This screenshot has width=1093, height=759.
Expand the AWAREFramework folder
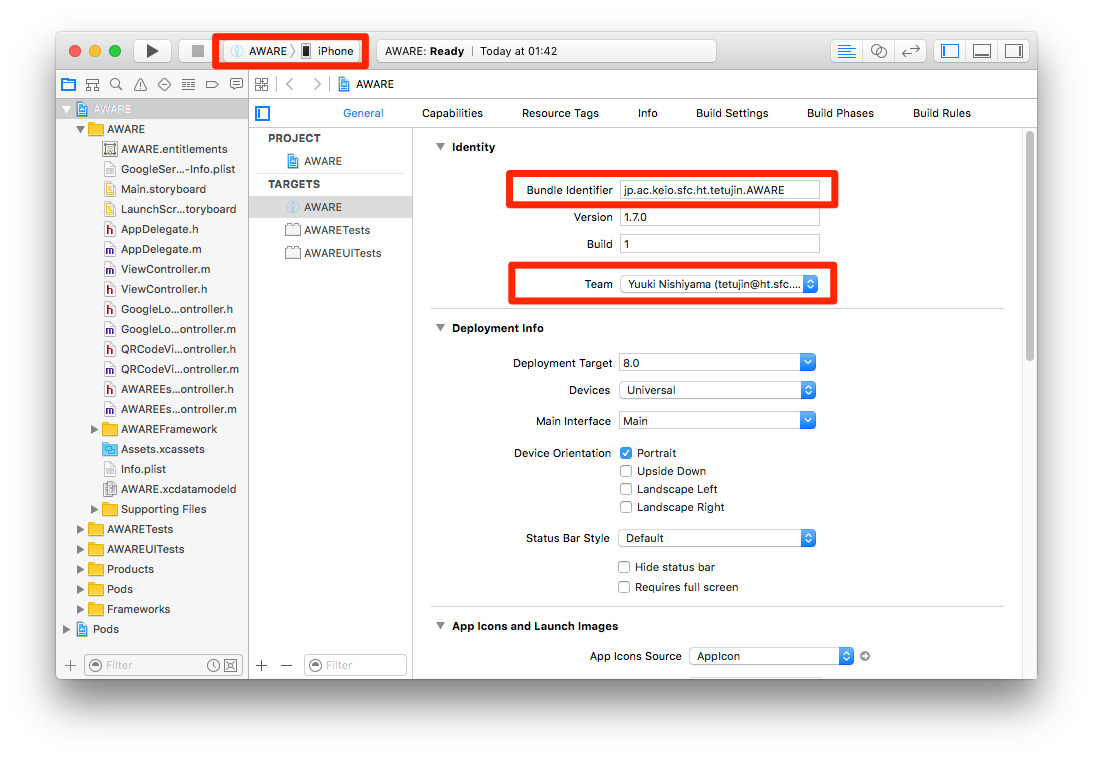(94, 429)
